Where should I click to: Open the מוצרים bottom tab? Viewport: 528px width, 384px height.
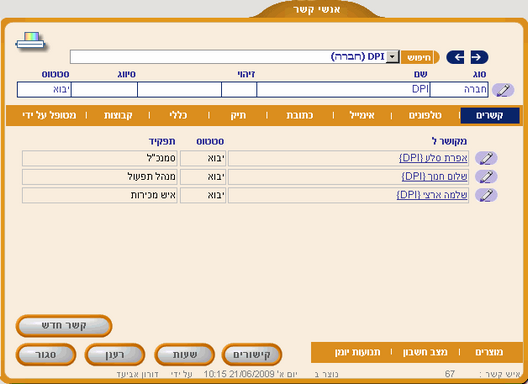(489, 352)
